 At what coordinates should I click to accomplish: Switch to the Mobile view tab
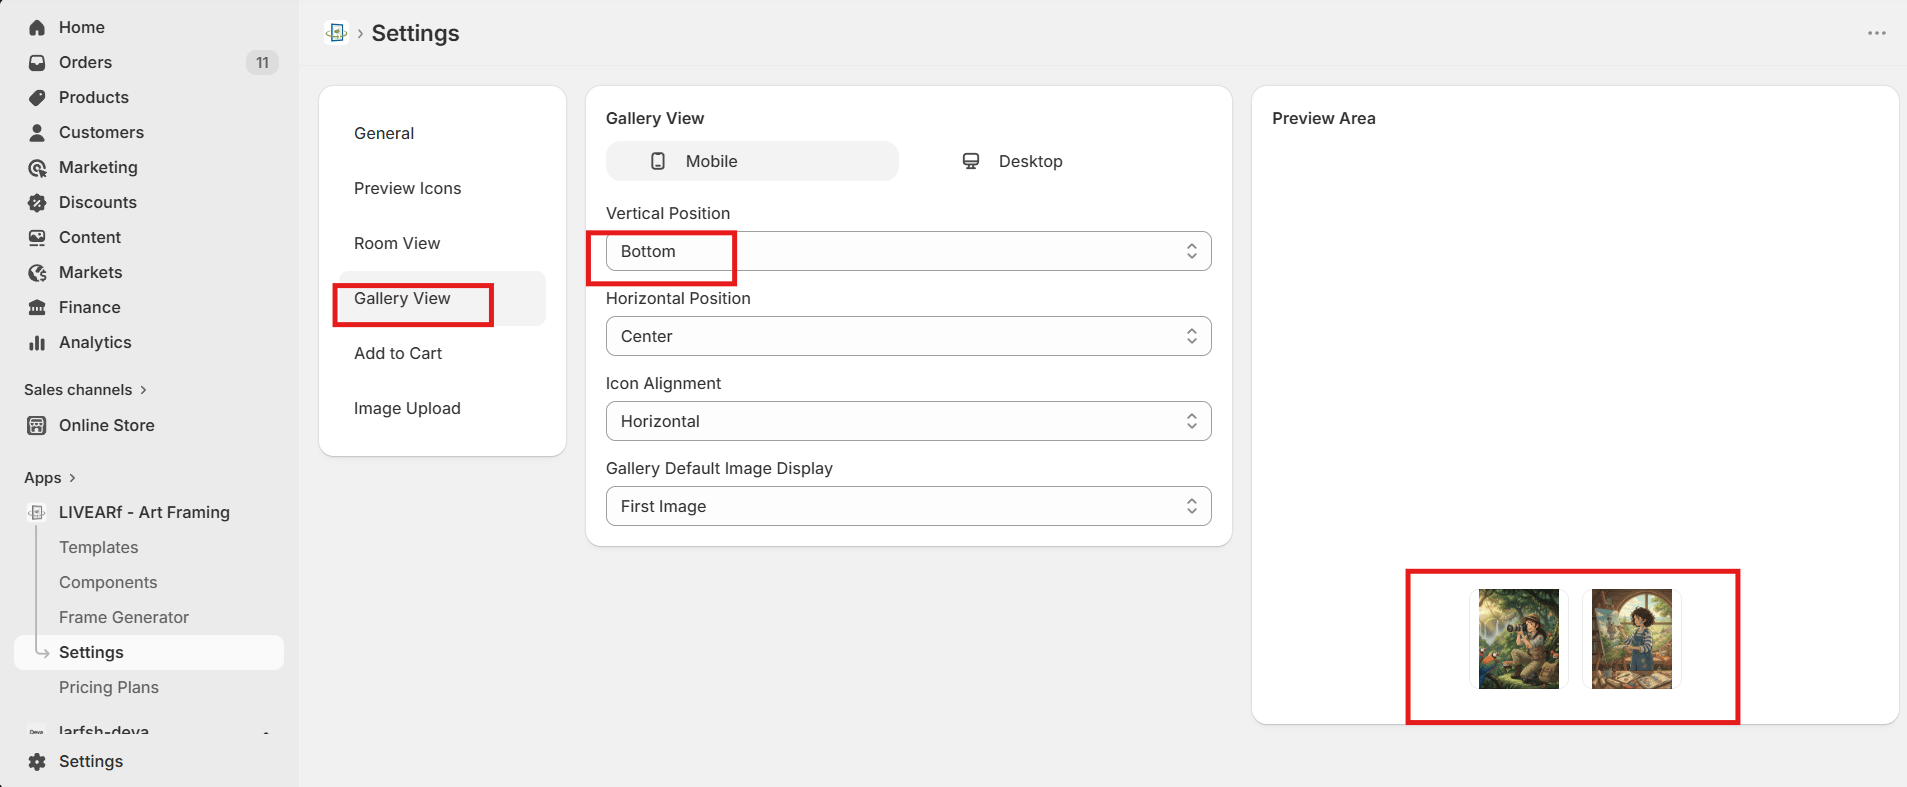pyautogui.click(x=752, y=161)
